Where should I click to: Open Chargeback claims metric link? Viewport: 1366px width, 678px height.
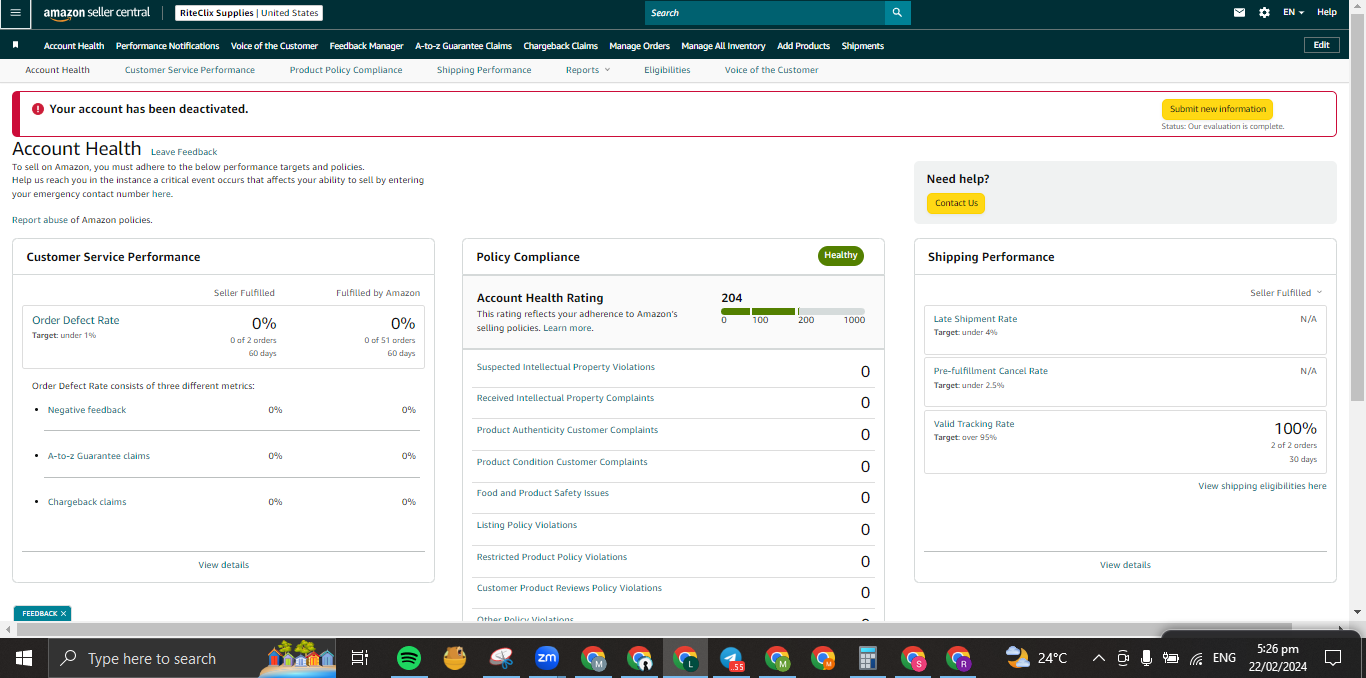(x=87, y=502)
